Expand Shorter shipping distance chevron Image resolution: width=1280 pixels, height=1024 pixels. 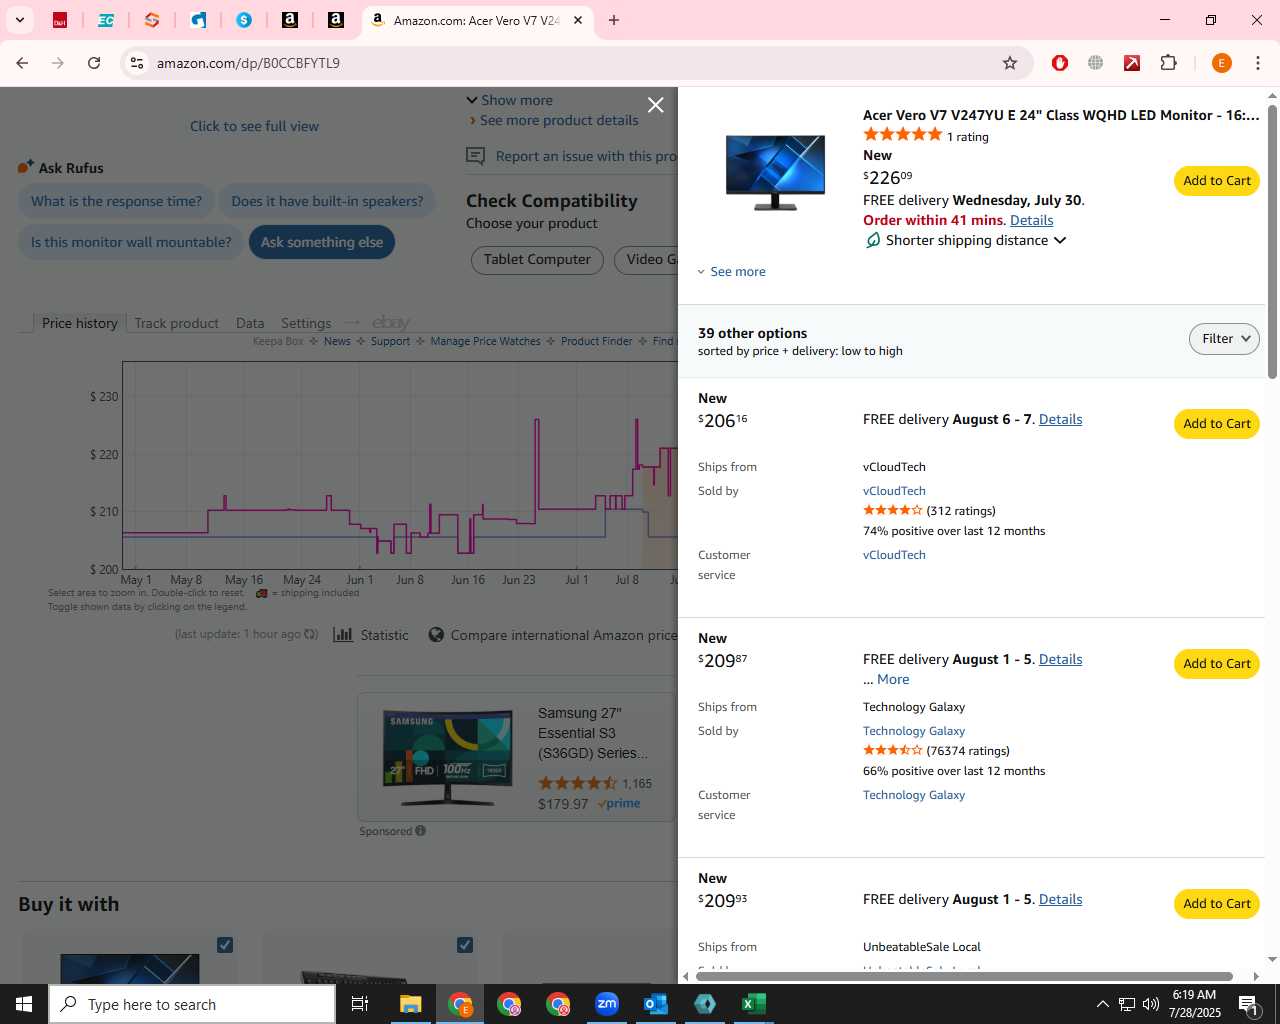[x=1060, y=240]
